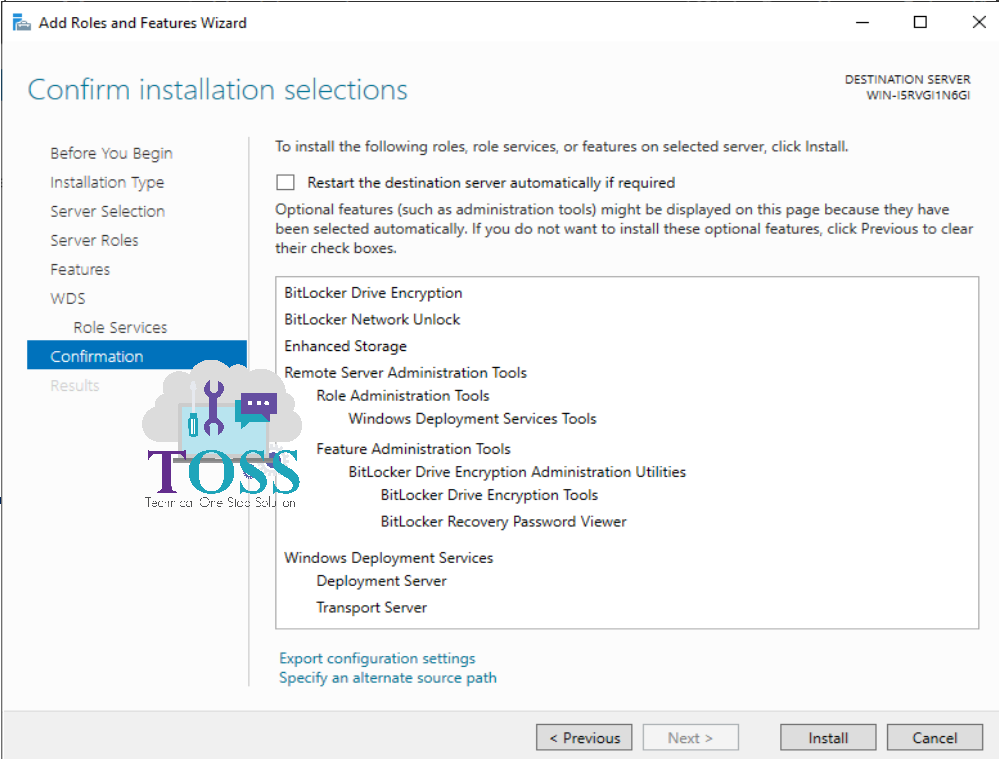
Task: Open Specify an alternate source path
Action: [388, 677]
